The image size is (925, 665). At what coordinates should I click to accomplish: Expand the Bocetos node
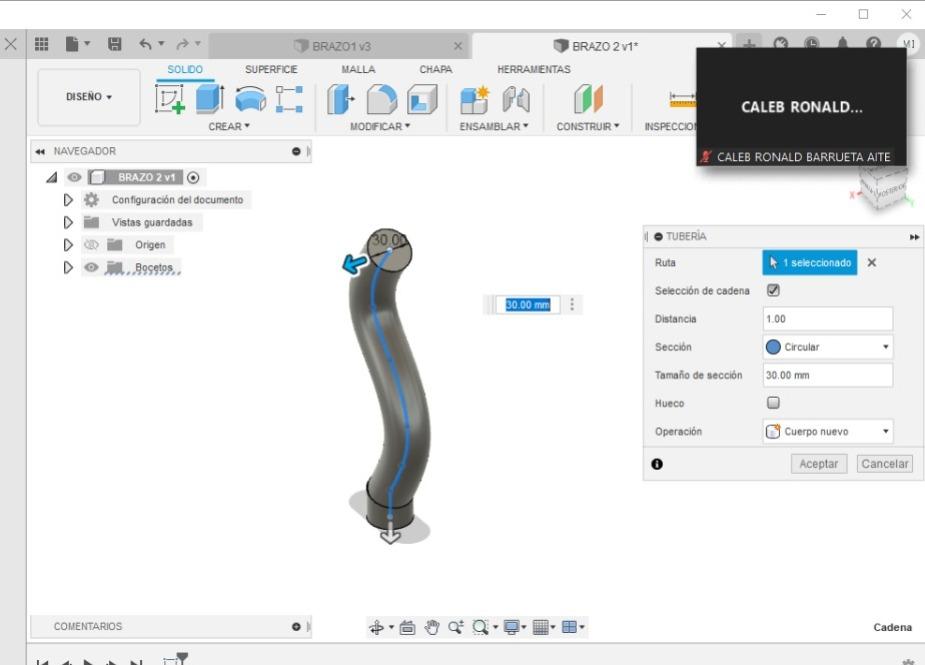click(68, 267)
